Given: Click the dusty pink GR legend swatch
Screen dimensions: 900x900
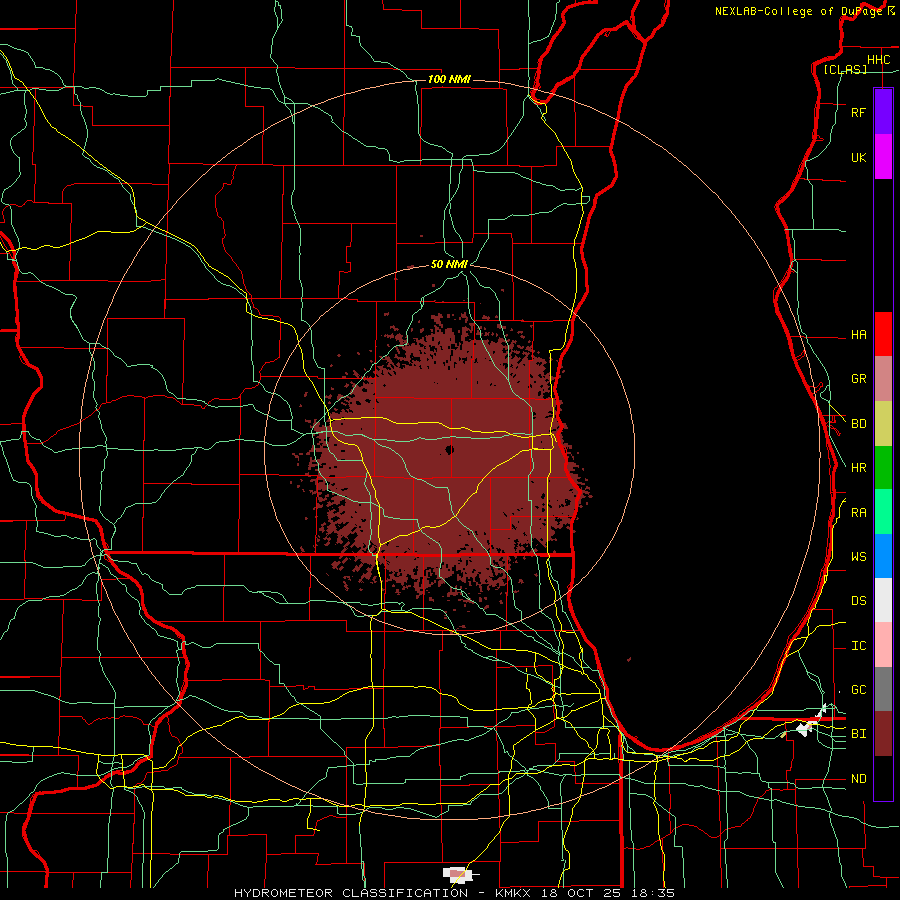Looking at the screenshot, I should (x=883, y=379).
